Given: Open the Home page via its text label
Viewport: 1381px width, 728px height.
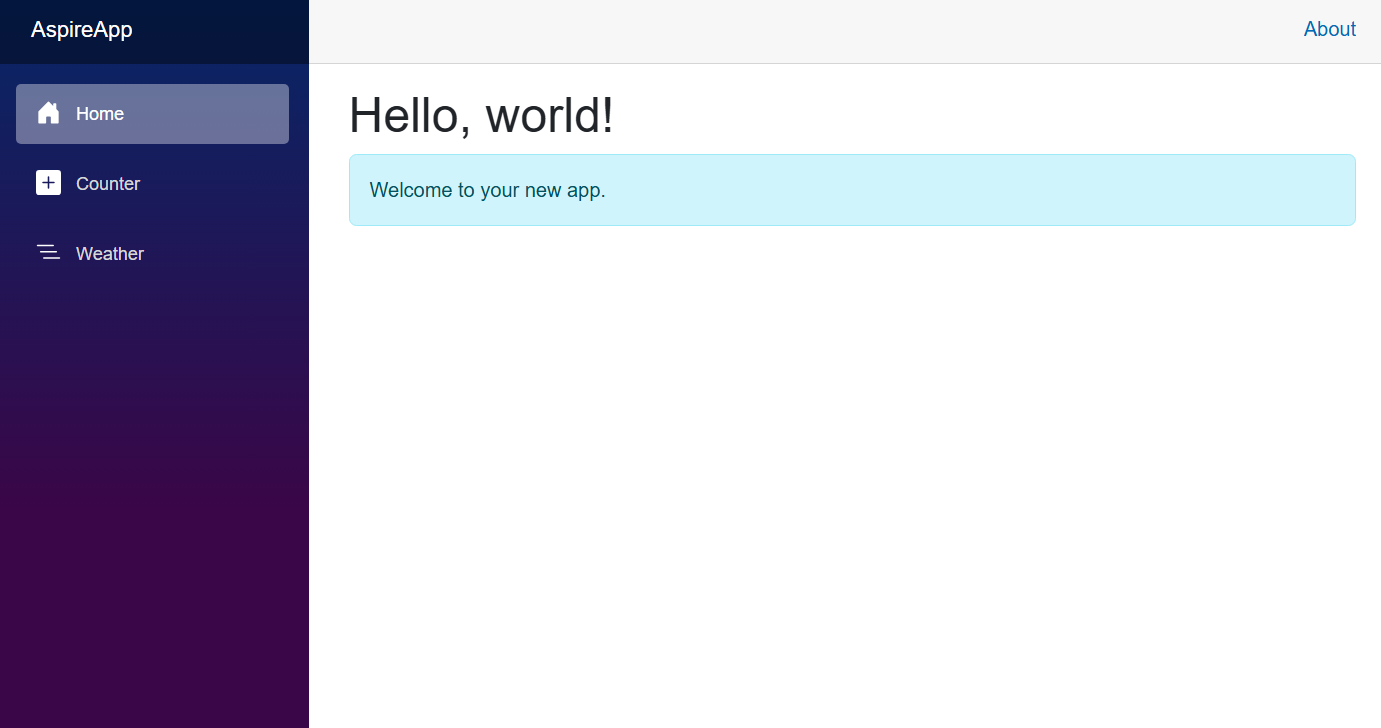Looking at the screenshot, I should click(x=100, y=114).
